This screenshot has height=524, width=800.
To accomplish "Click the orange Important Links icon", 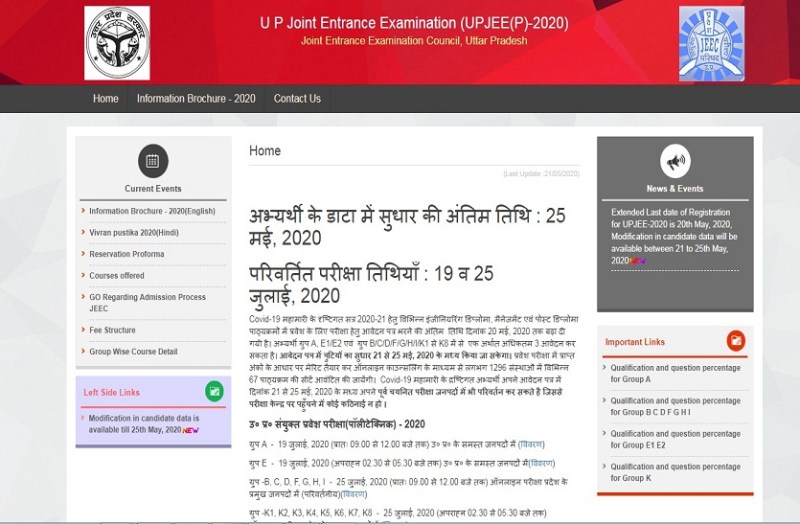I will click(735, 341).
